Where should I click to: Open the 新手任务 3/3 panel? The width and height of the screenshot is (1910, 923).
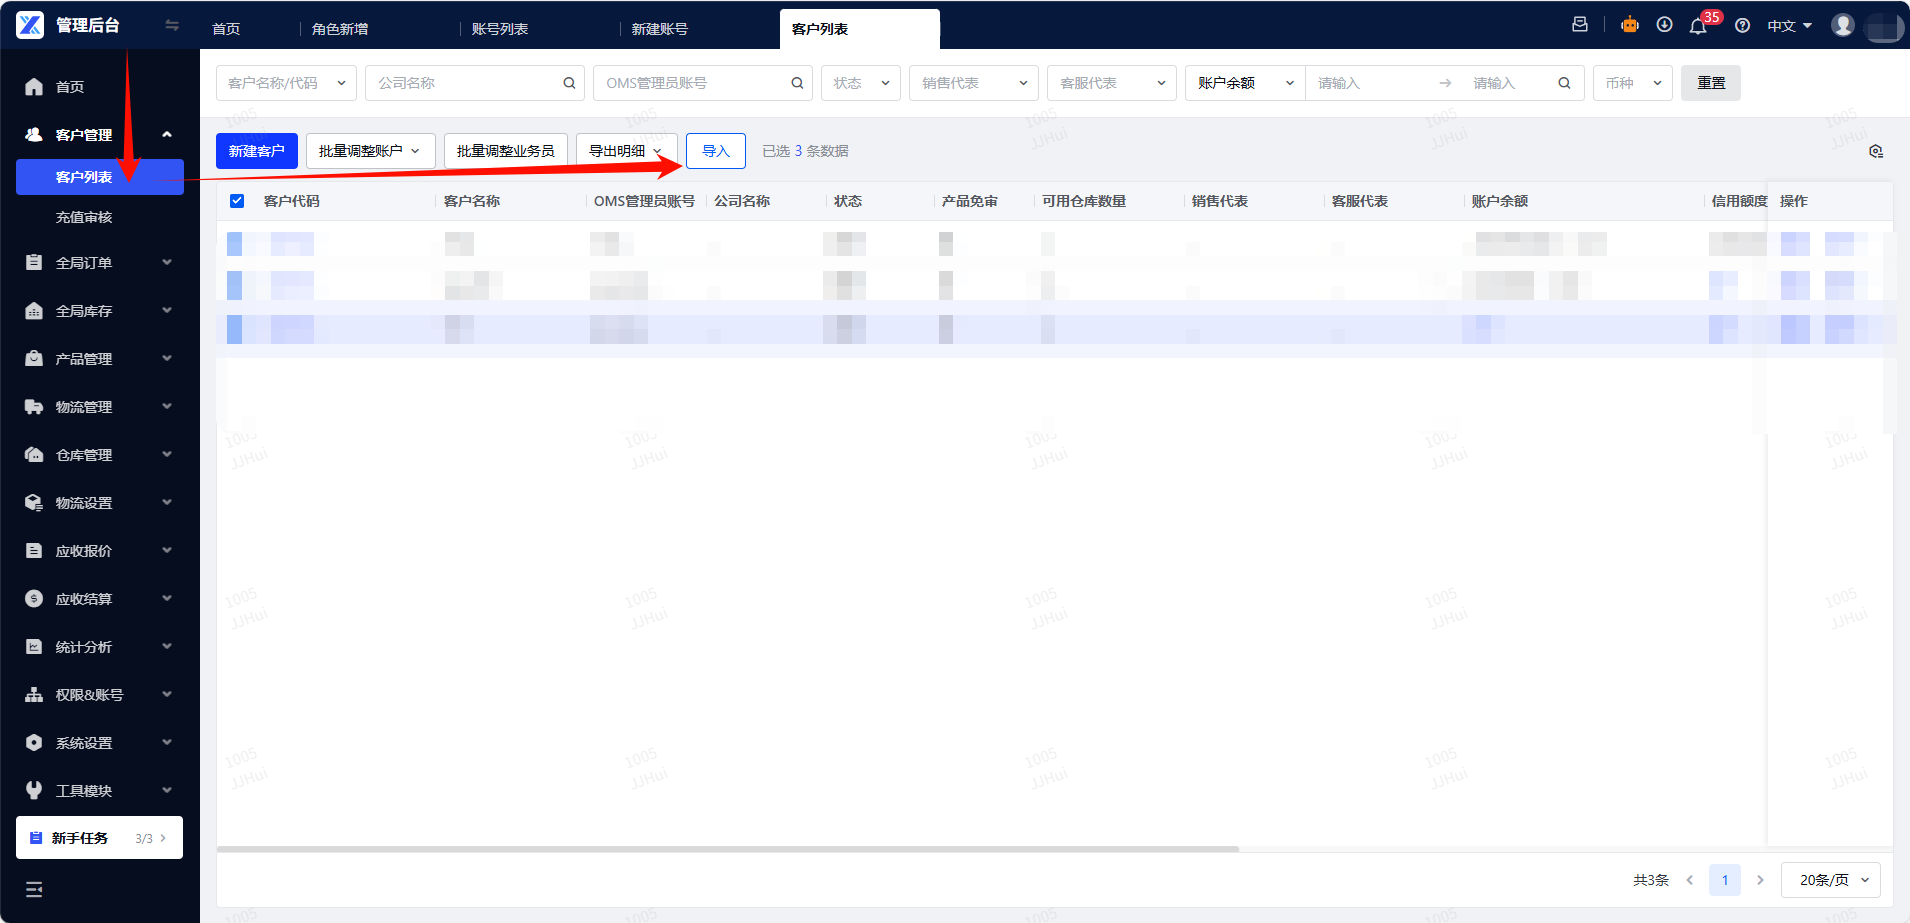99,838
